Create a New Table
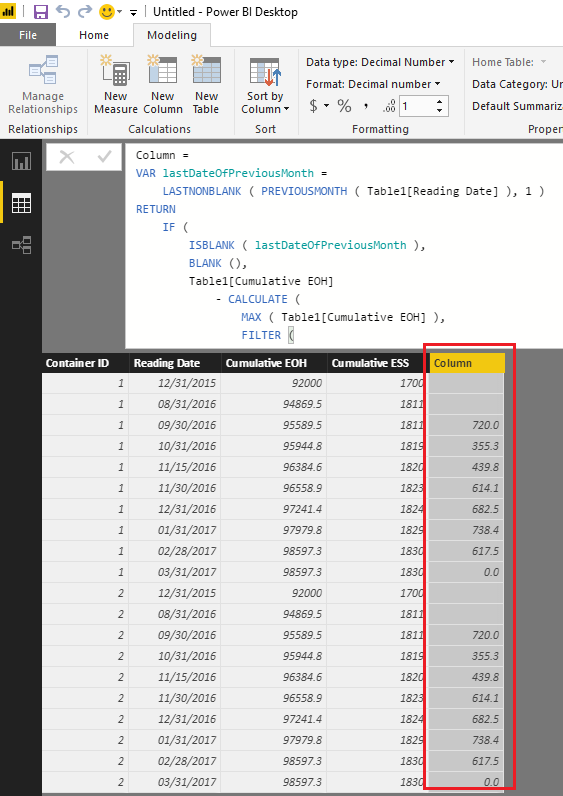Image resolution: width=563 pixels, height=796 pixels. point(206,85)
